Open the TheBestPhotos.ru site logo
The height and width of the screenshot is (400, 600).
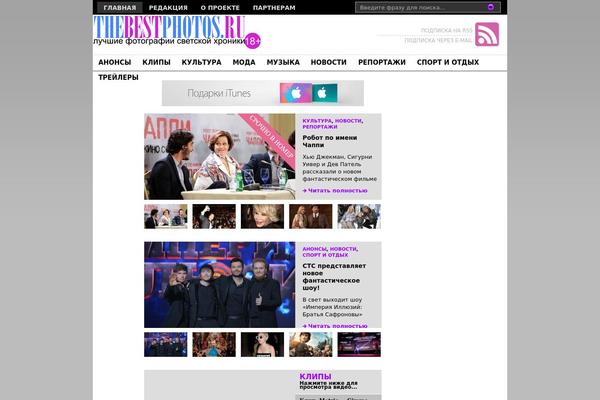pyautogui.click(x=169, y=28)
